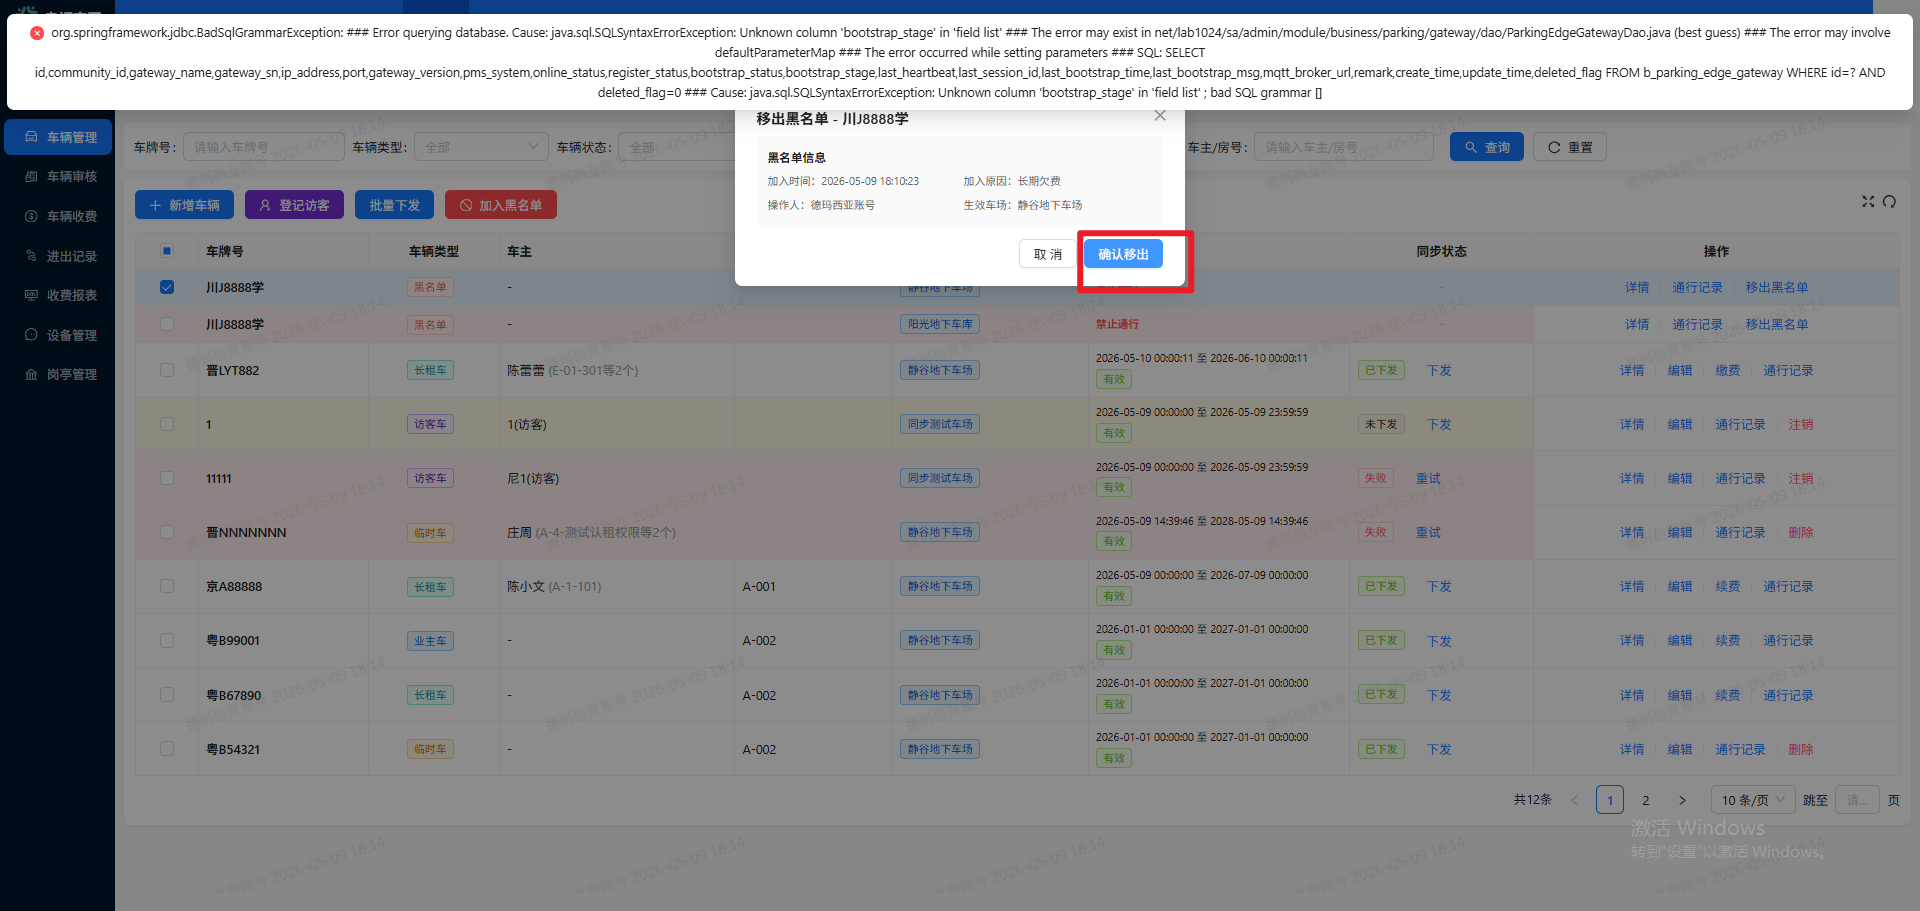
Task: Open the 车辆类型 dropdown filter
Action: coord(481,147)
